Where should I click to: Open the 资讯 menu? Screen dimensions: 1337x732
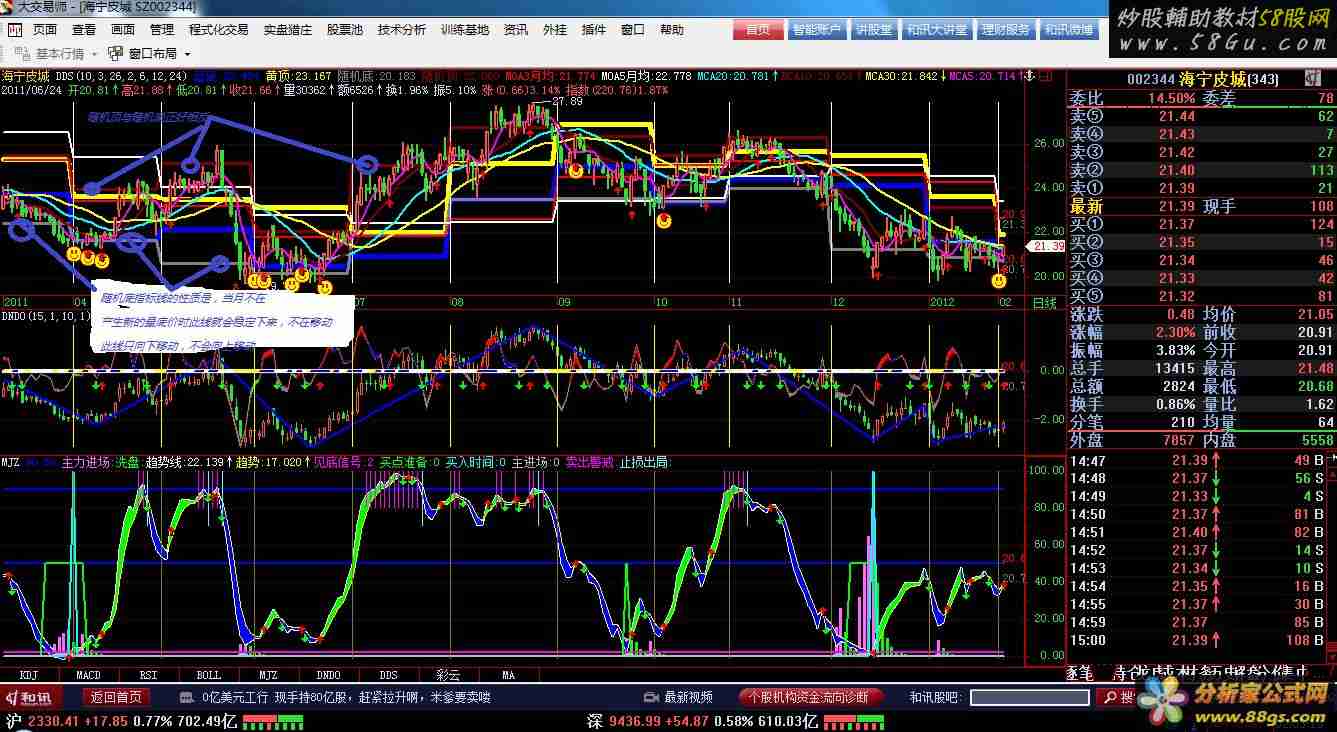[516, 30]
